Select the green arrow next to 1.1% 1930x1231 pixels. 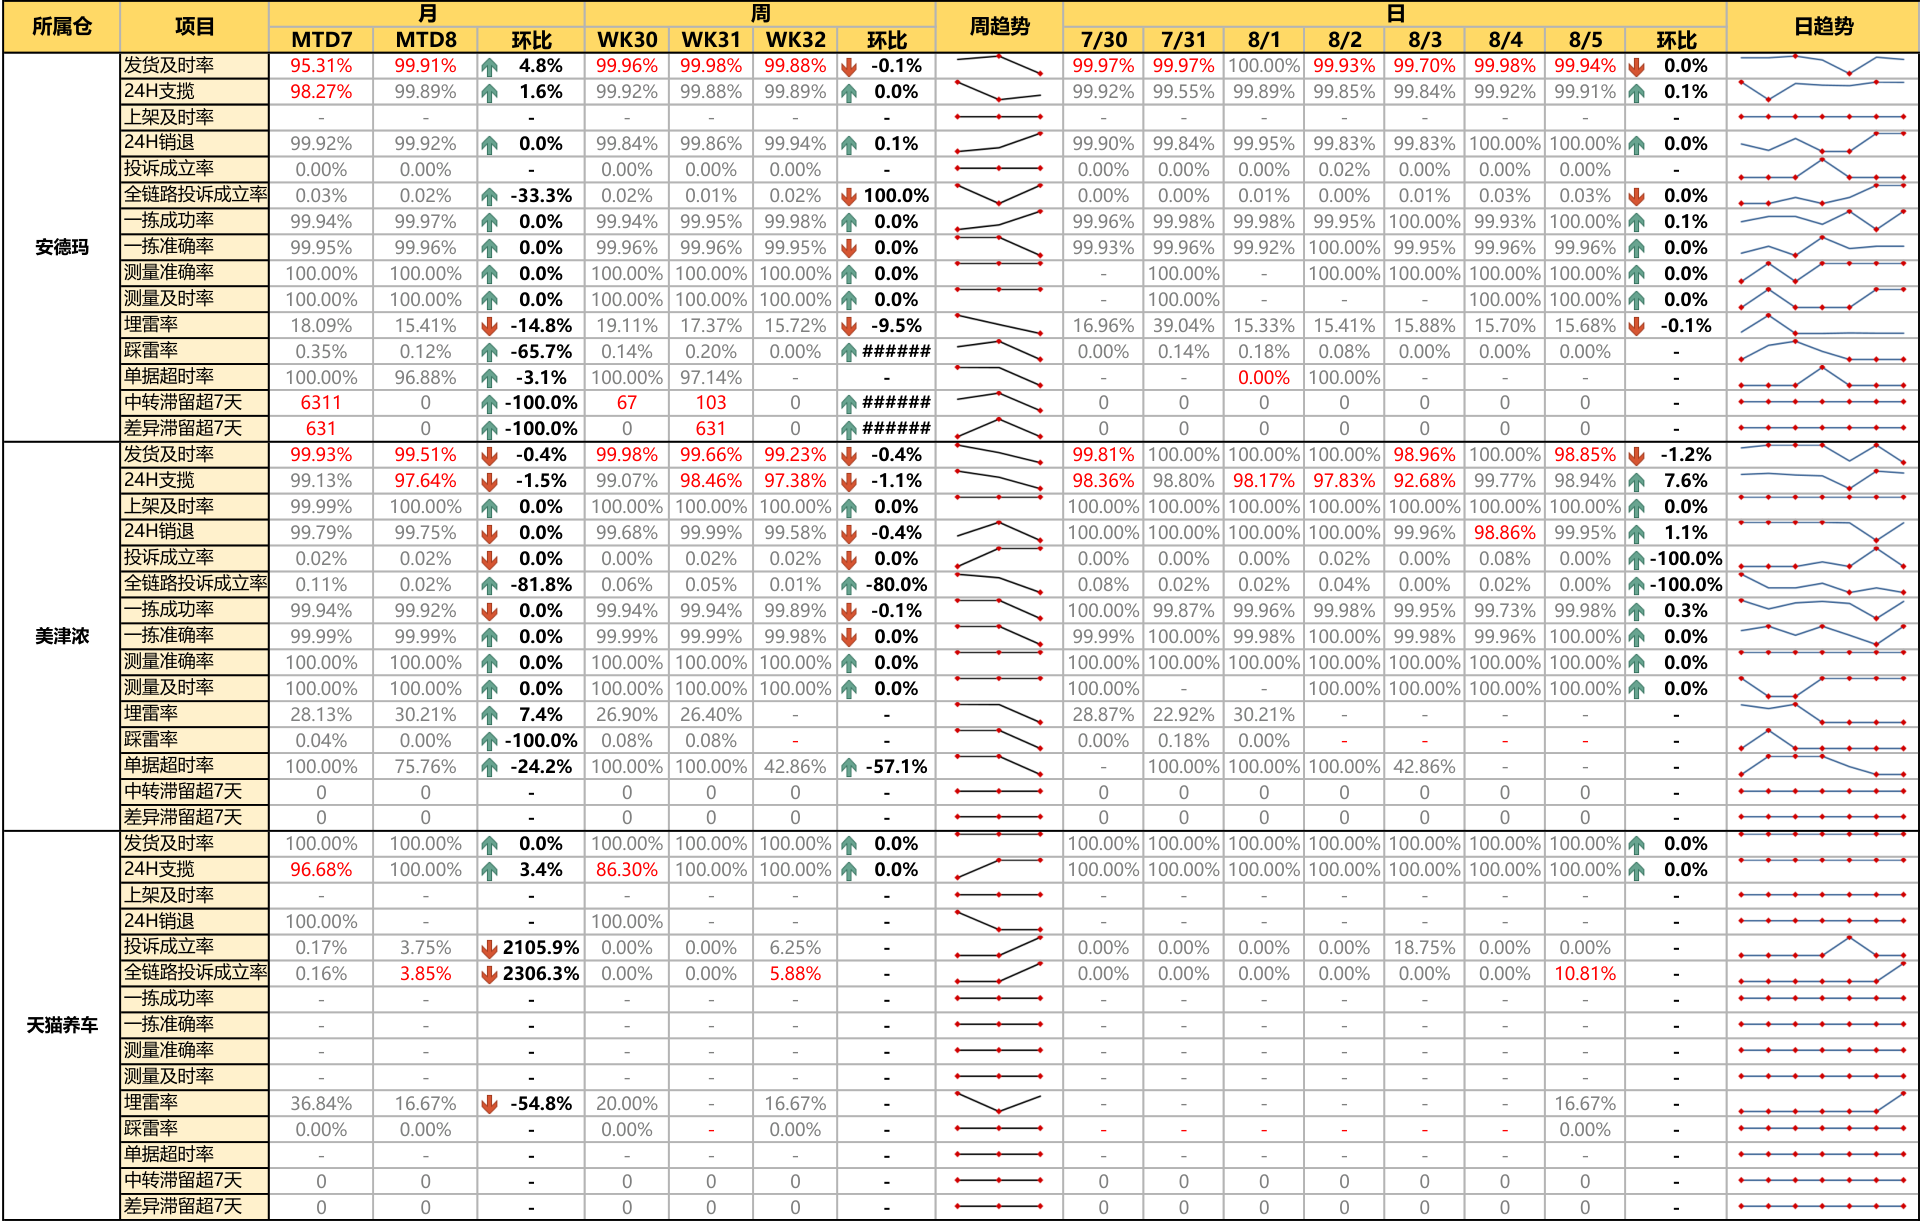pyautogui.click(x=1636, y=534)
